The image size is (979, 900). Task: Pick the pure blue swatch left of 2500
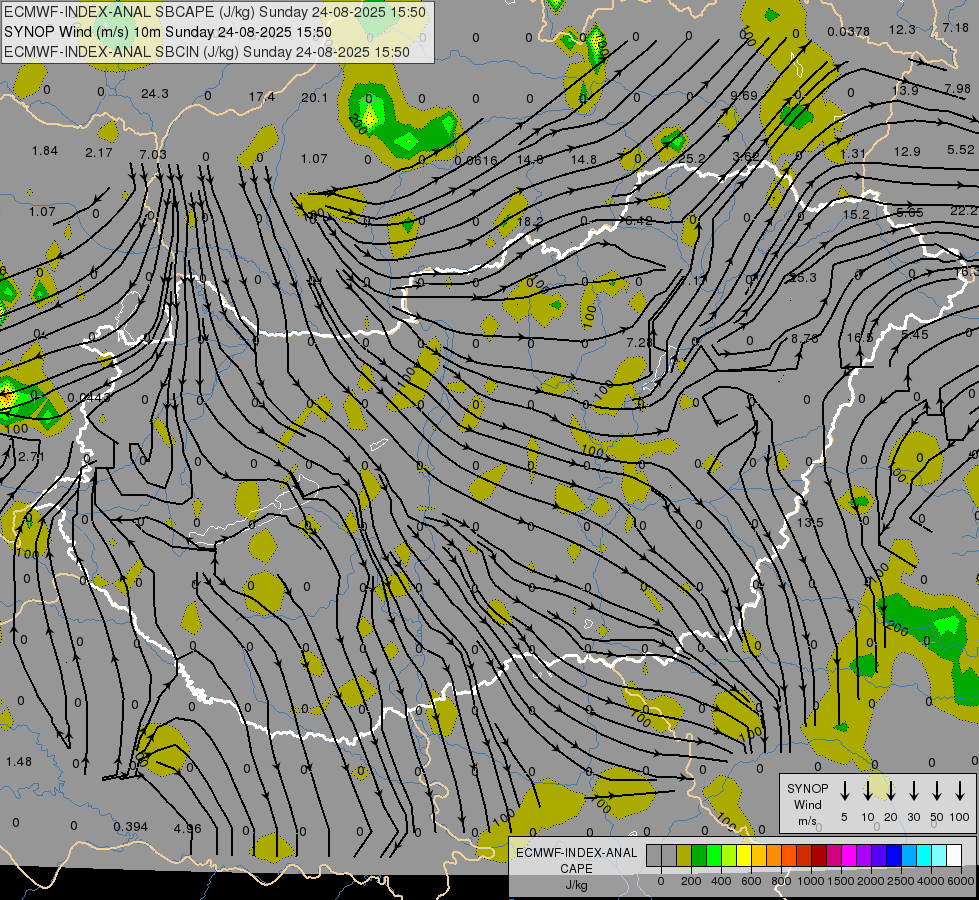click(895, 856)
